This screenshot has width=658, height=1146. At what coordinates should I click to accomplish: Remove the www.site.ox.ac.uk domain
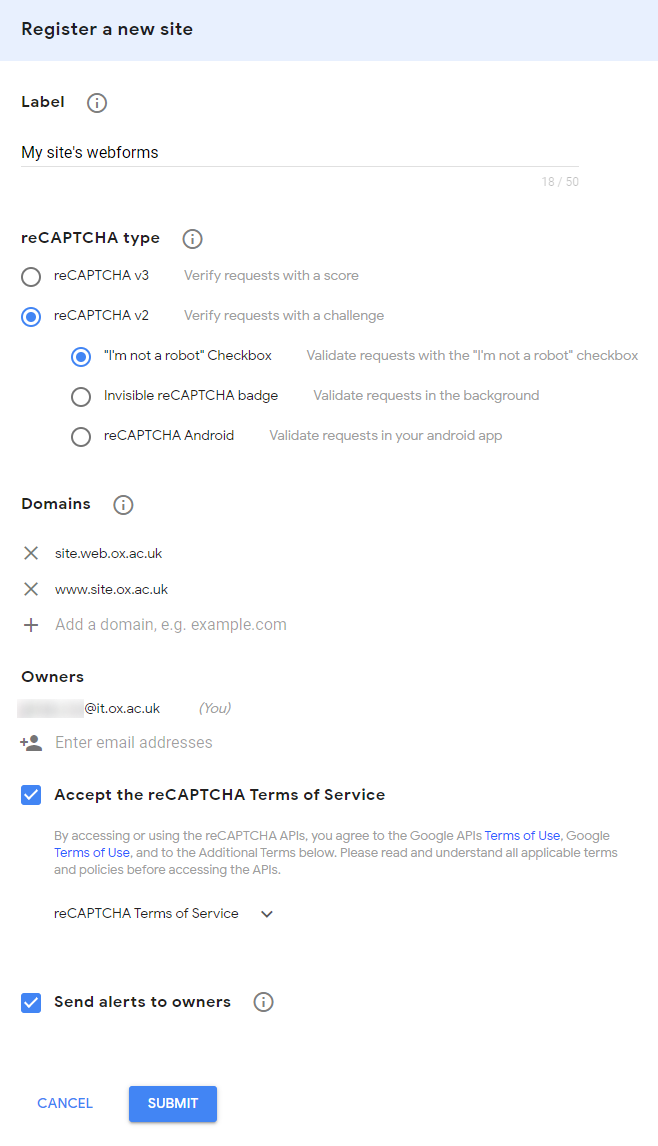[31, 589]
